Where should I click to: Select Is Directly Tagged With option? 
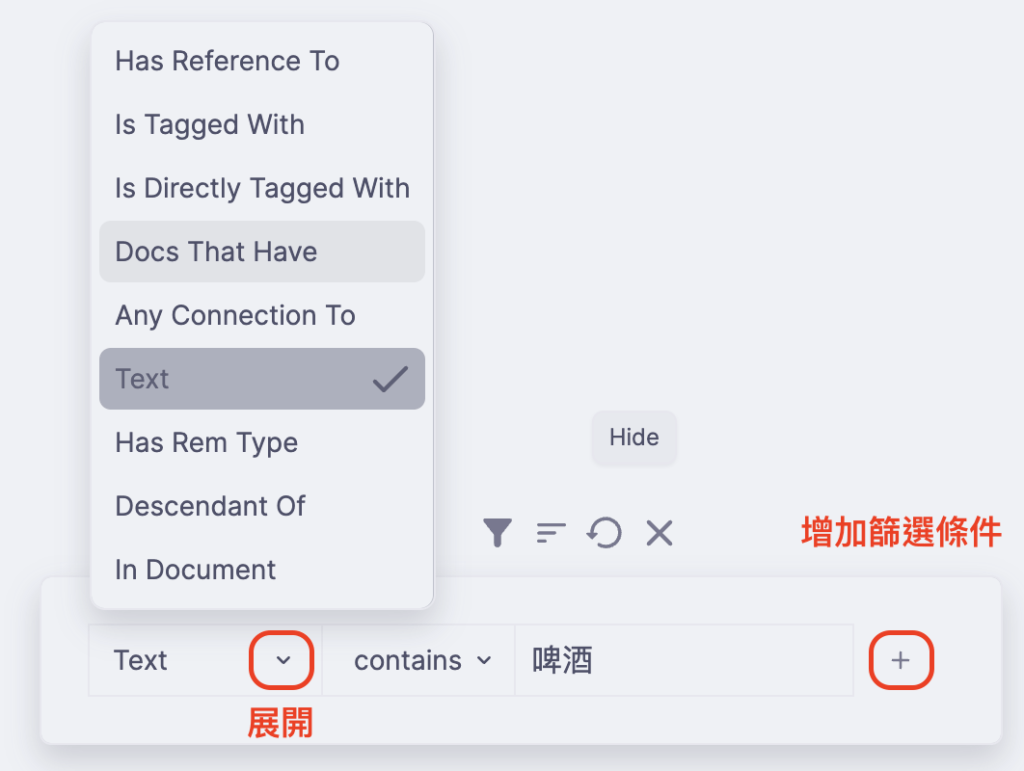pos(262,188)
